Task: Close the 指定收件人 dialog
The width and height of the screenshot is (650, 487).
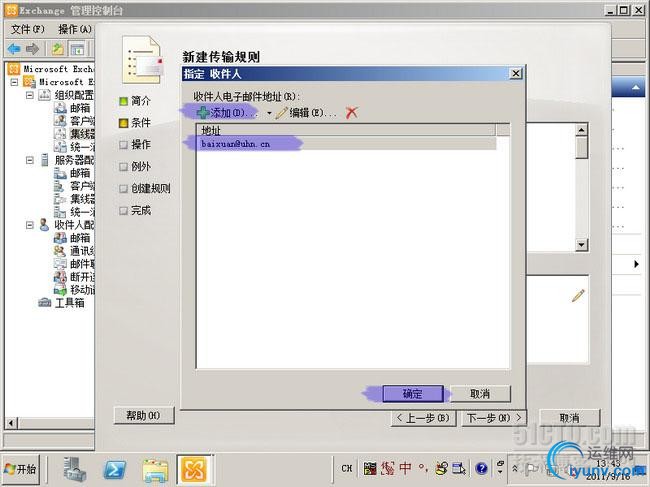Action: point(515,74)
